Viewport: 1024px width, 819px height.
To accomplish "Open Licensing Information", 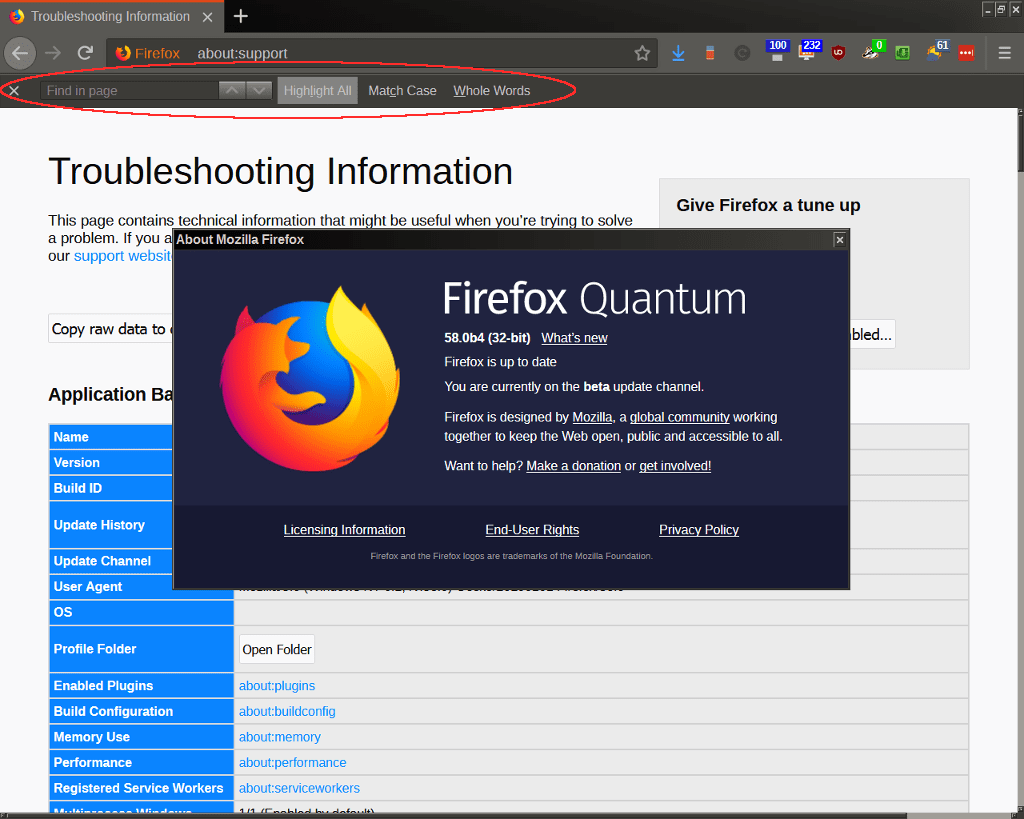I will click(x=344, y=530).
